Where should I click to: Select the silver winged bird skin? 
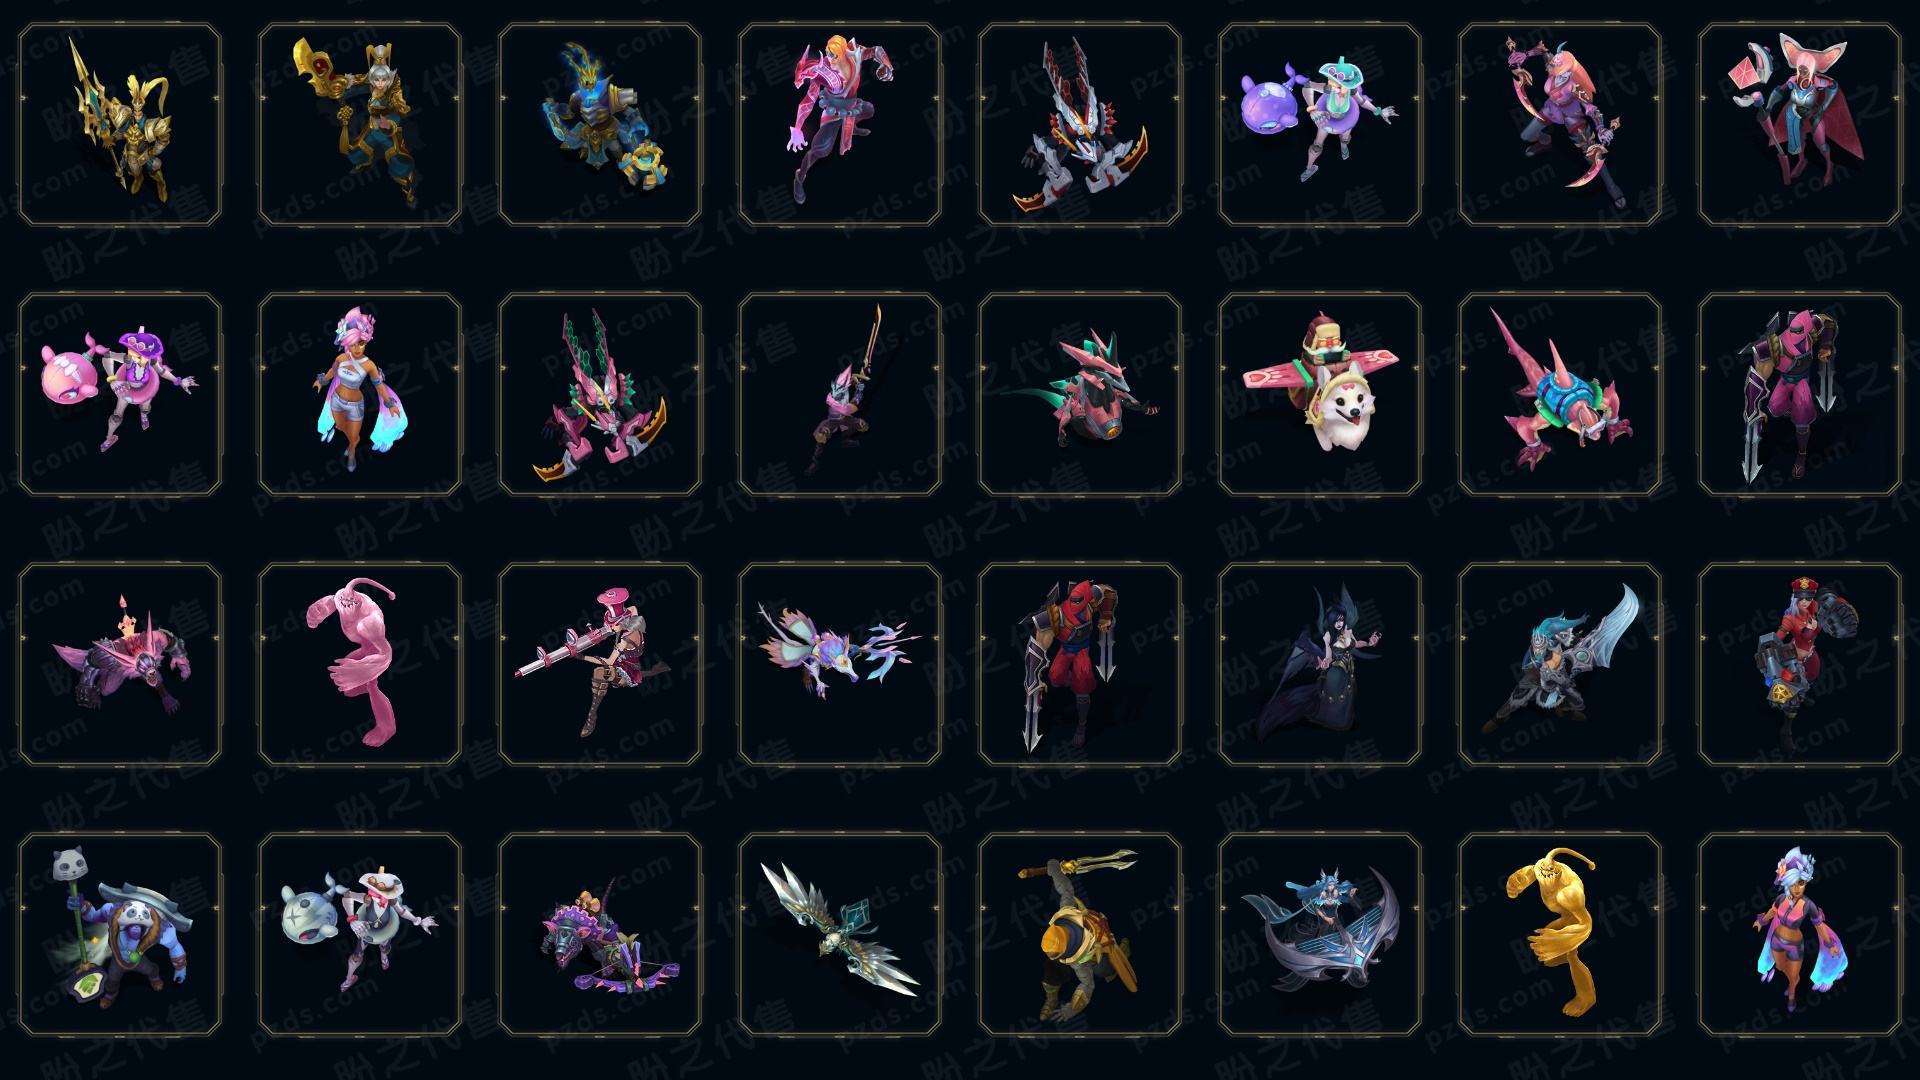840,934
